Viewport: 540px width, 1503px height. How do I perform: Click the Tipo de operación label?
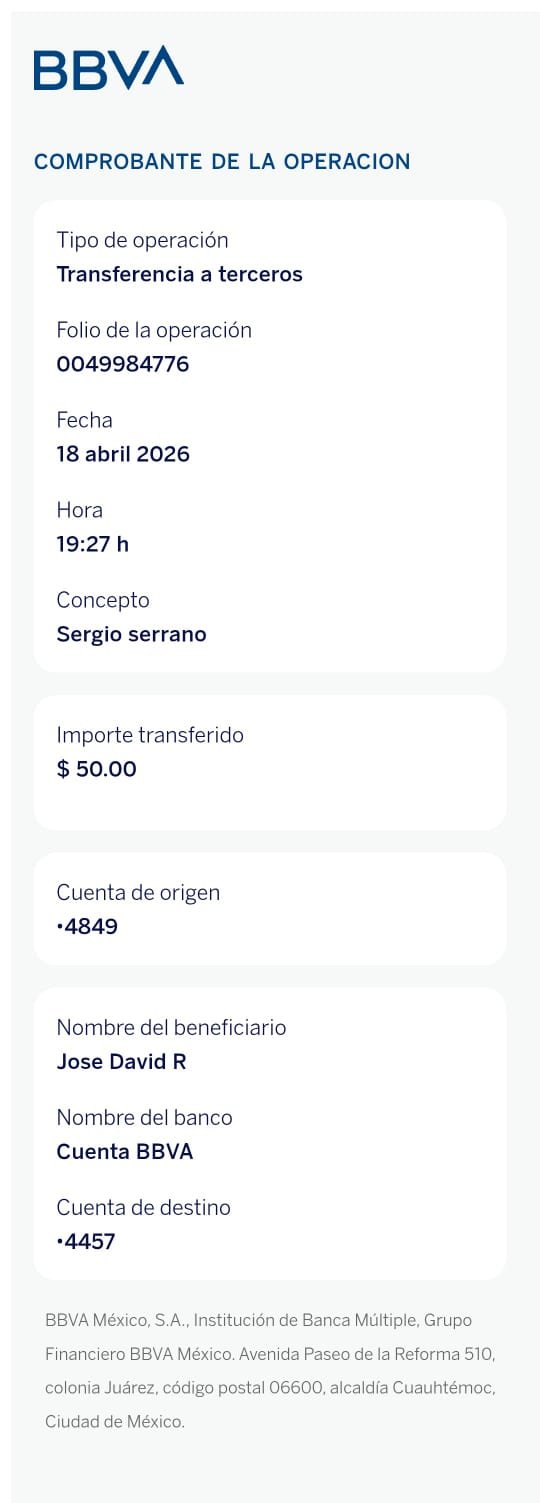pos(143,240)
